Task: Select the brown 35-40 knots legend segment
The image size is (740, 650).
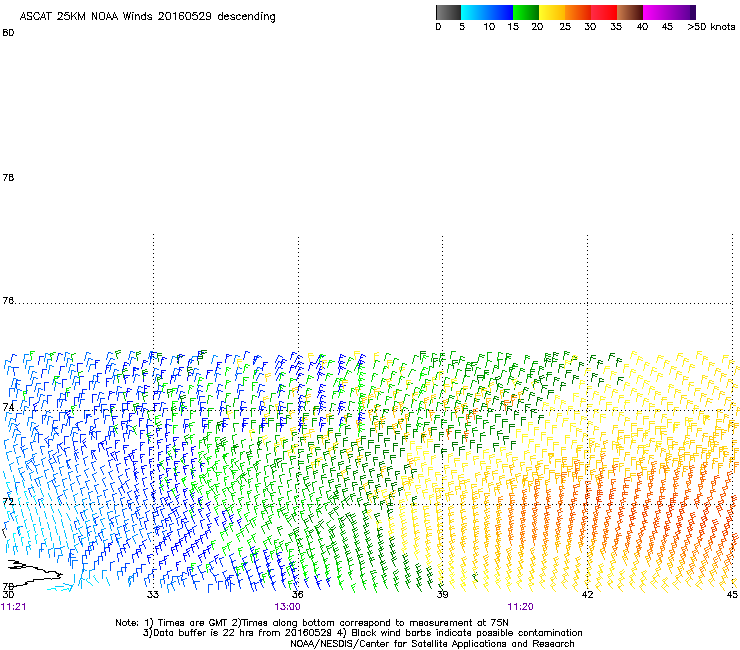Action: tap(630, 12)
